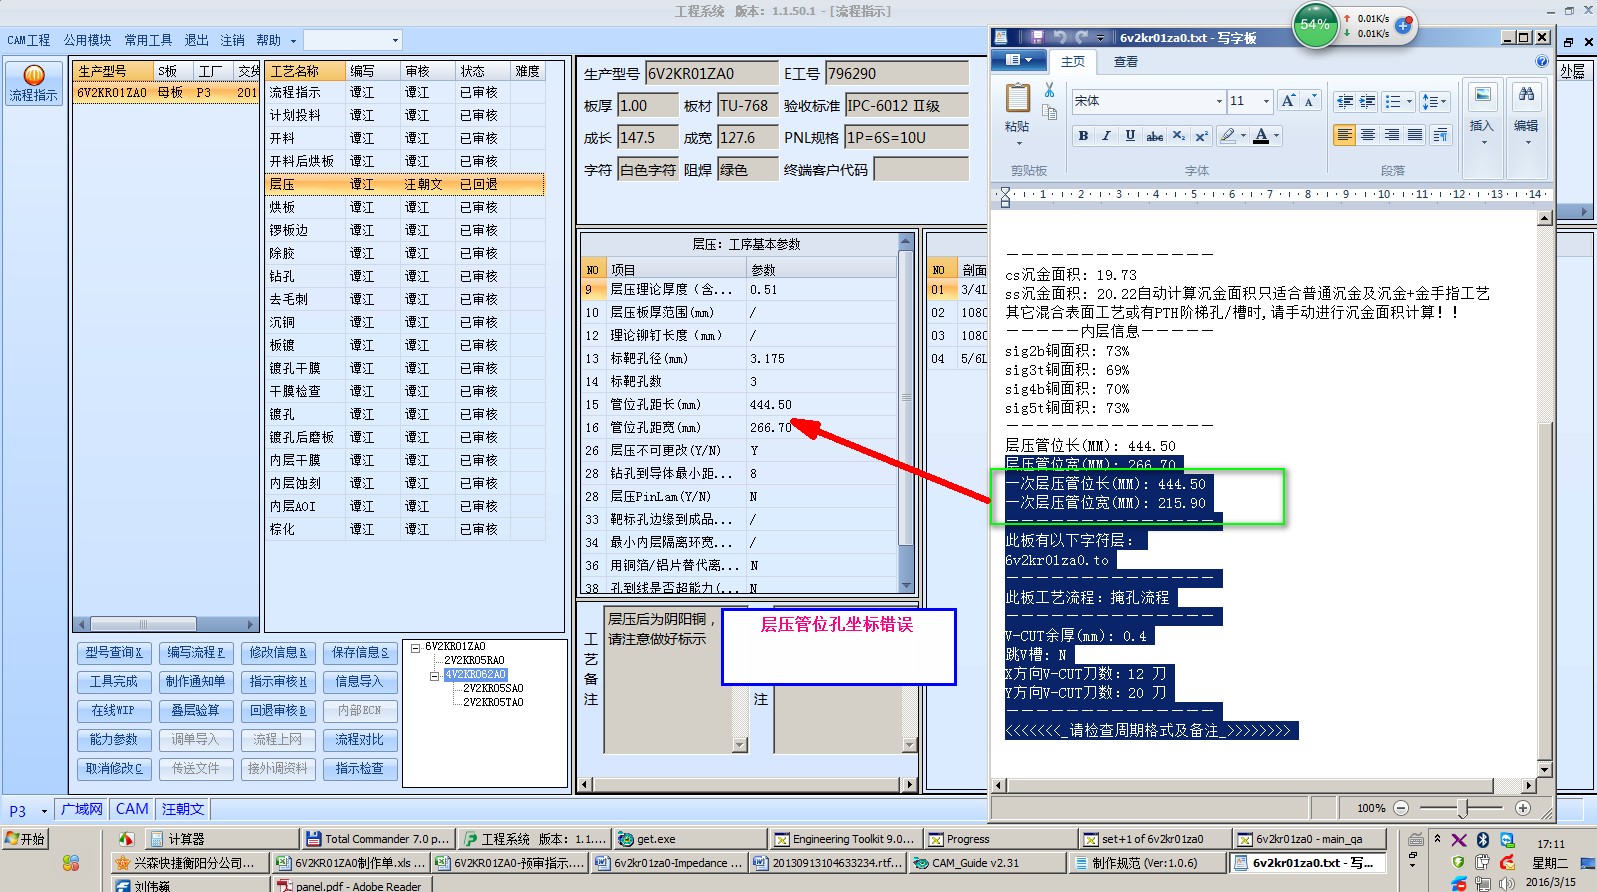Click the 型号查询X button
This screenshot has width=1597, height=892.
(x=114, y=653)
